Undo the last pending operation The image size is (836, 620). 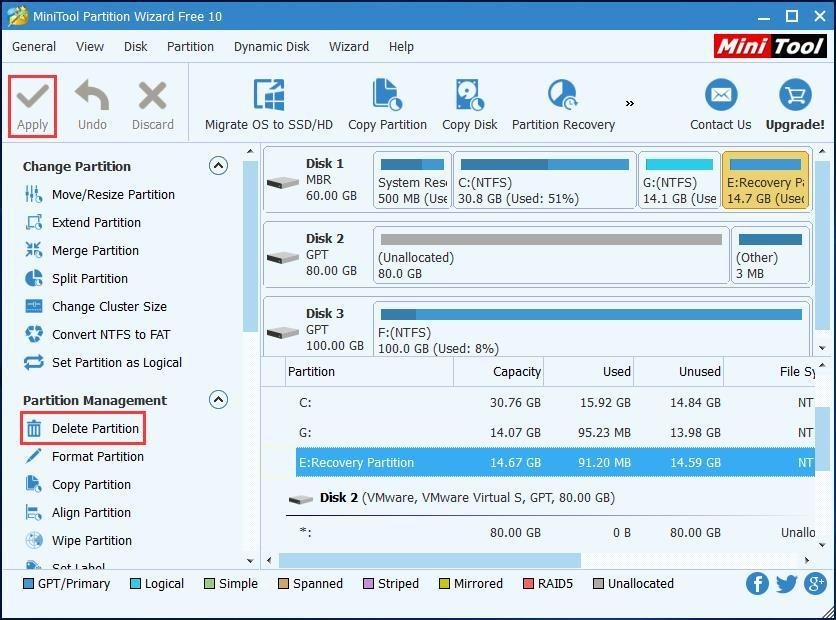point(92,107)
